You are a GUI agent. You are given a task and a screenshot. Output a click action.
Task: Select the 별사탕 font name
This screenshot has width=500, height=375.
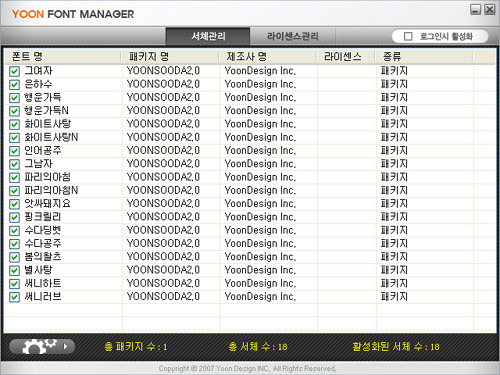click(38, 270)
